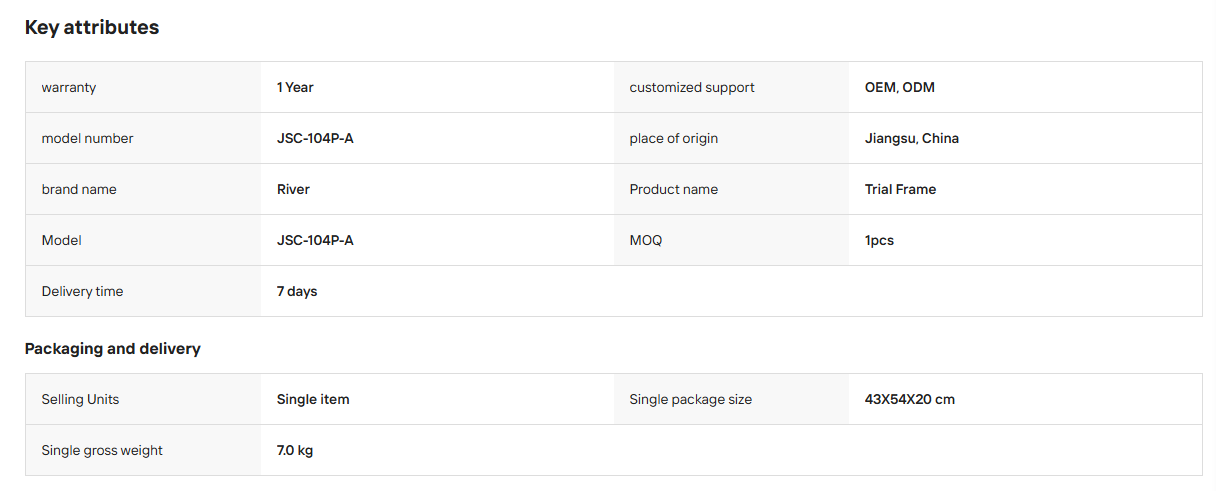Click the Delivery time 7 days value
Viewport: 1216px width, 491px height.
pos(297,291)
